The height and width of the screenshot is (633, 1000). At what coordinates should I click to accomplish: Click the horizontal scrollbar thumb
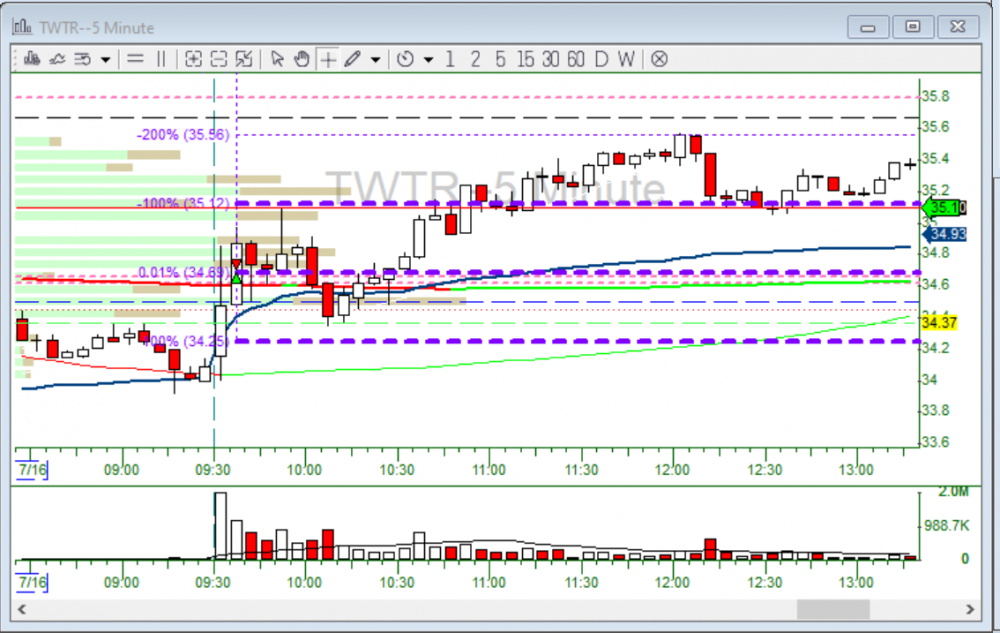pyautogui.click(x=832, y=608)
